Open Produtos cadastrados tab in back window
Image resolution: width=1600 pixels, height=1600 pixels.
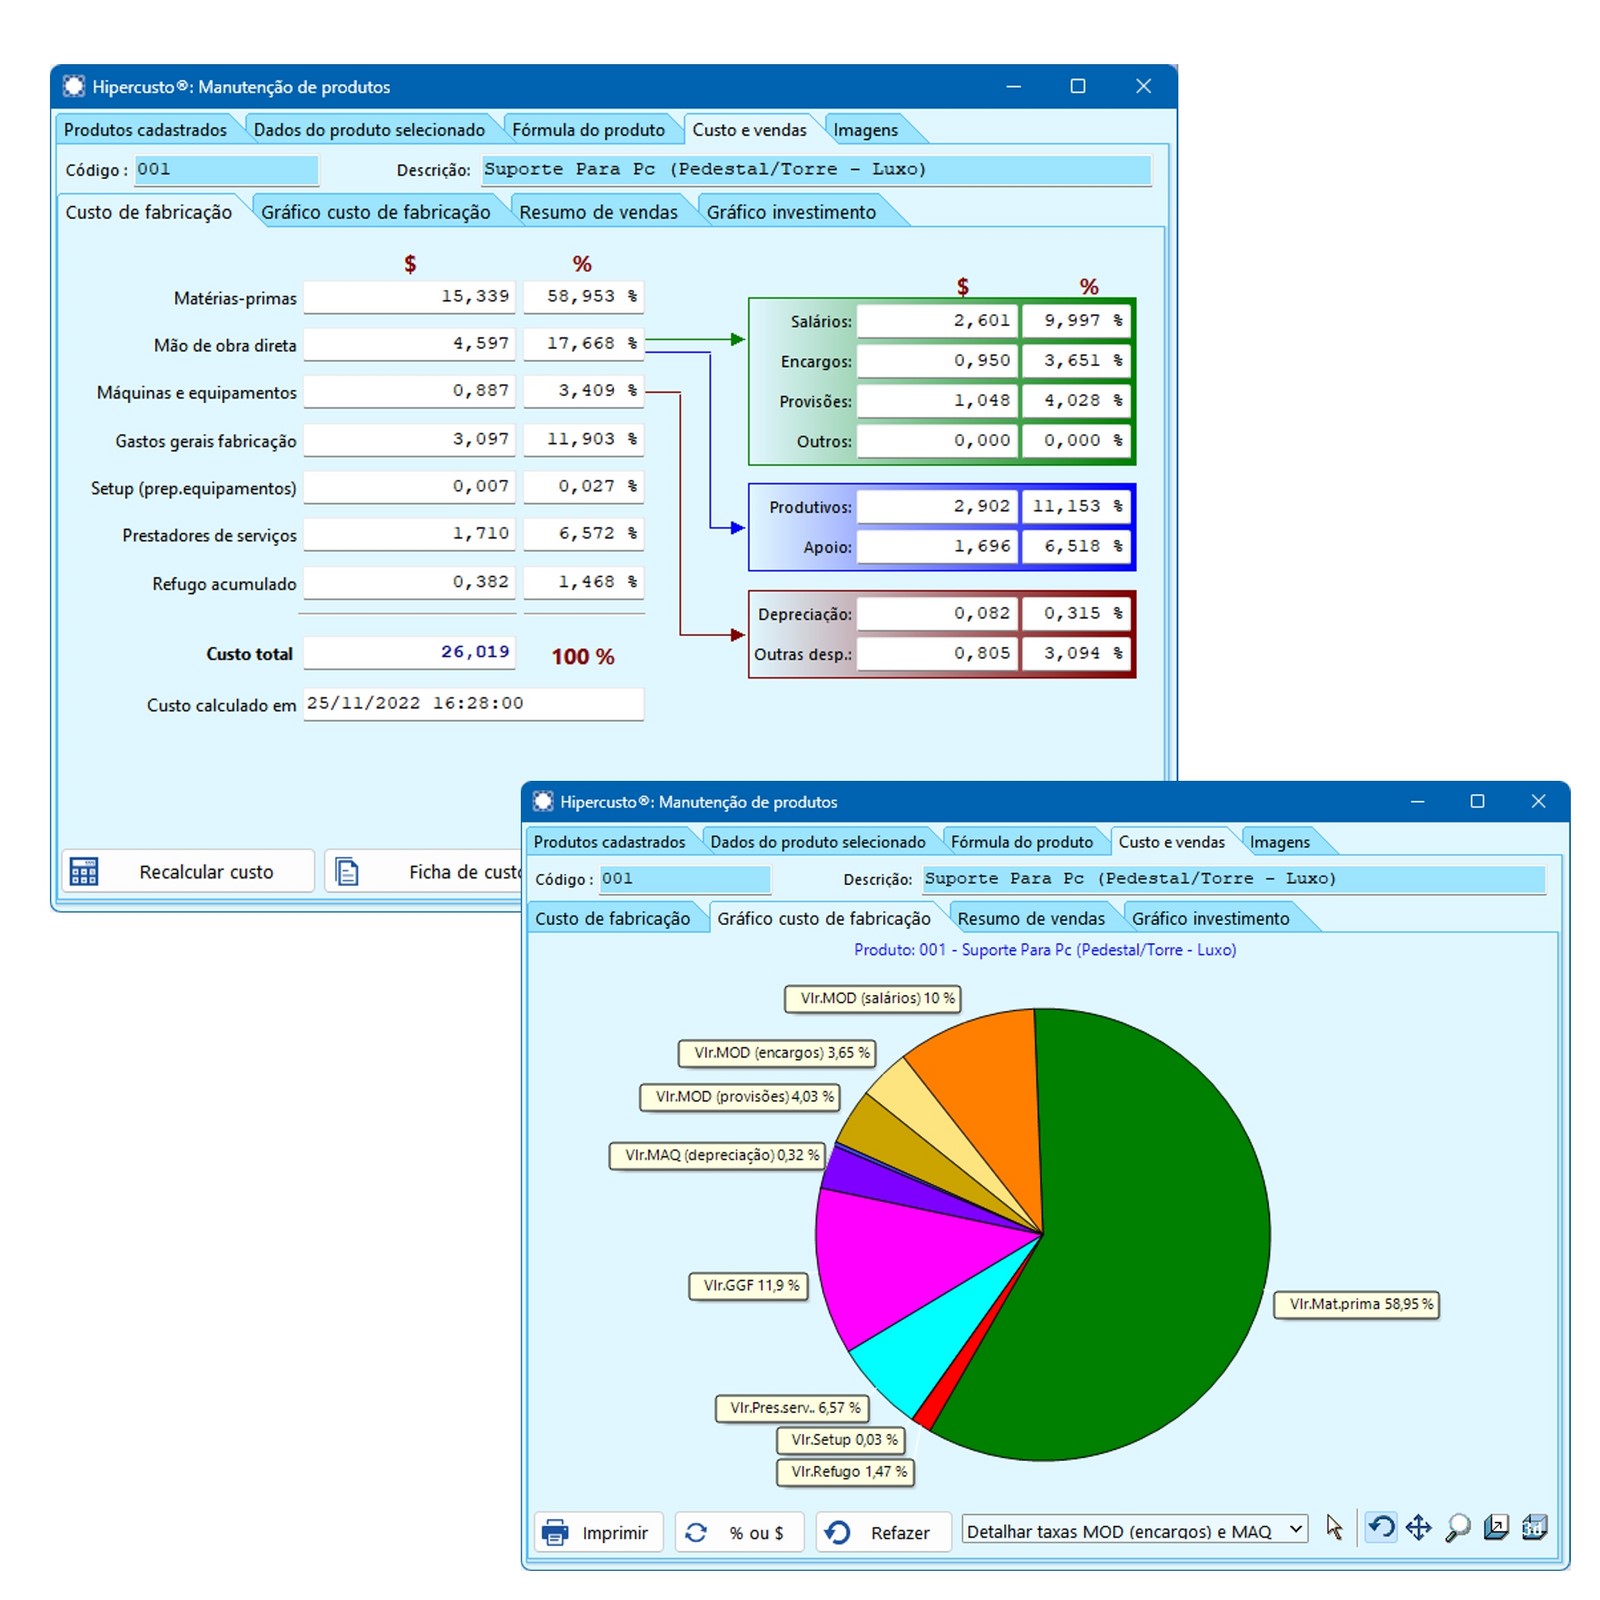pyautogui.click(x=145, y=130)
